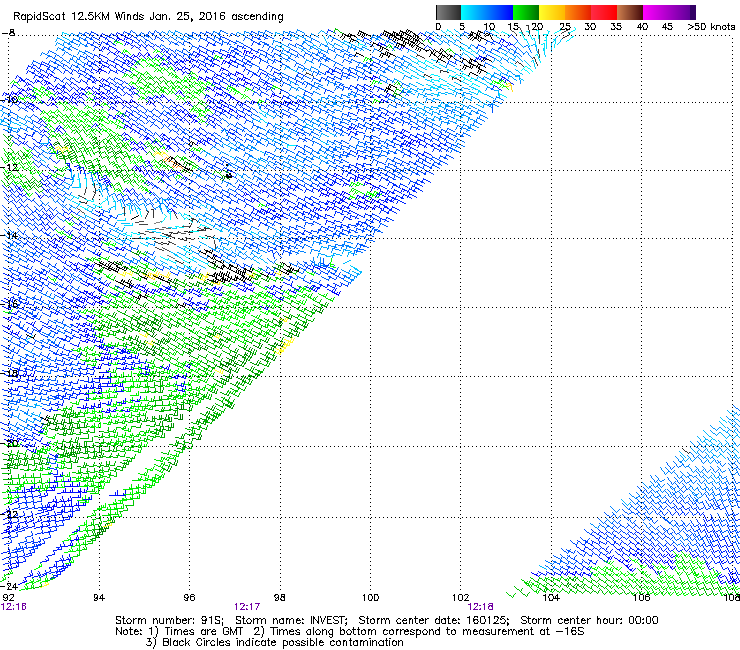Click the legend scale label '40'
The width and height of the screenshot is (740, 650).
(642, 27)
